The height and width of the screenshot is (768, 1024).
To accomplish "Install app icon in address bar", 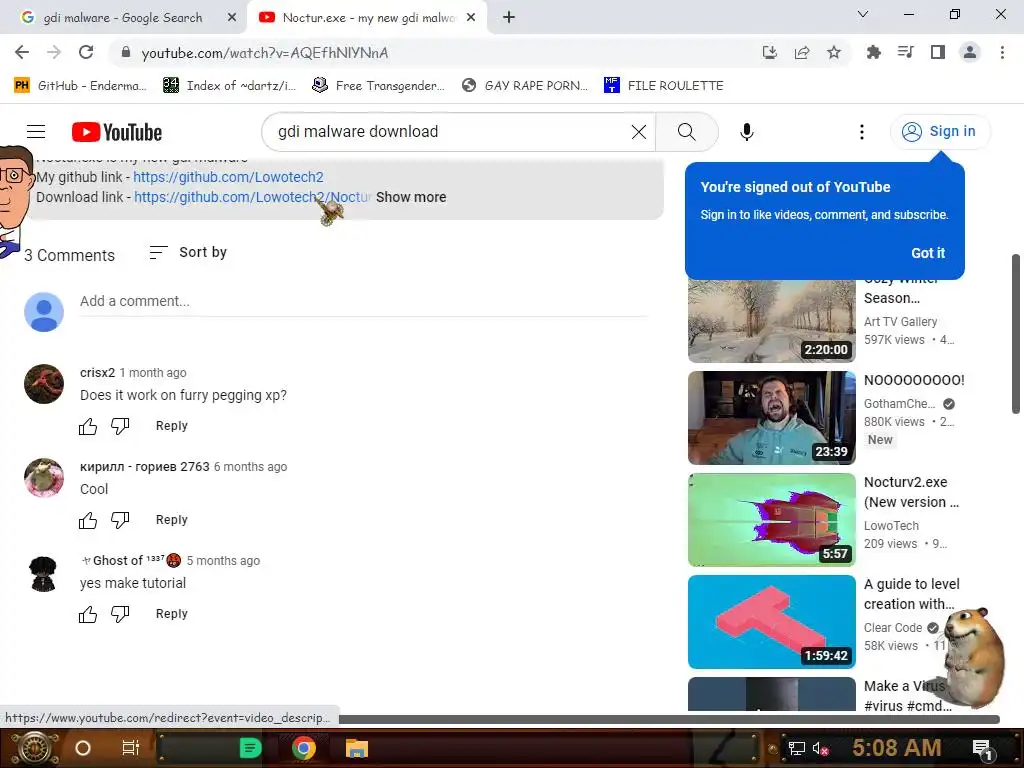I will click(770, 52).
